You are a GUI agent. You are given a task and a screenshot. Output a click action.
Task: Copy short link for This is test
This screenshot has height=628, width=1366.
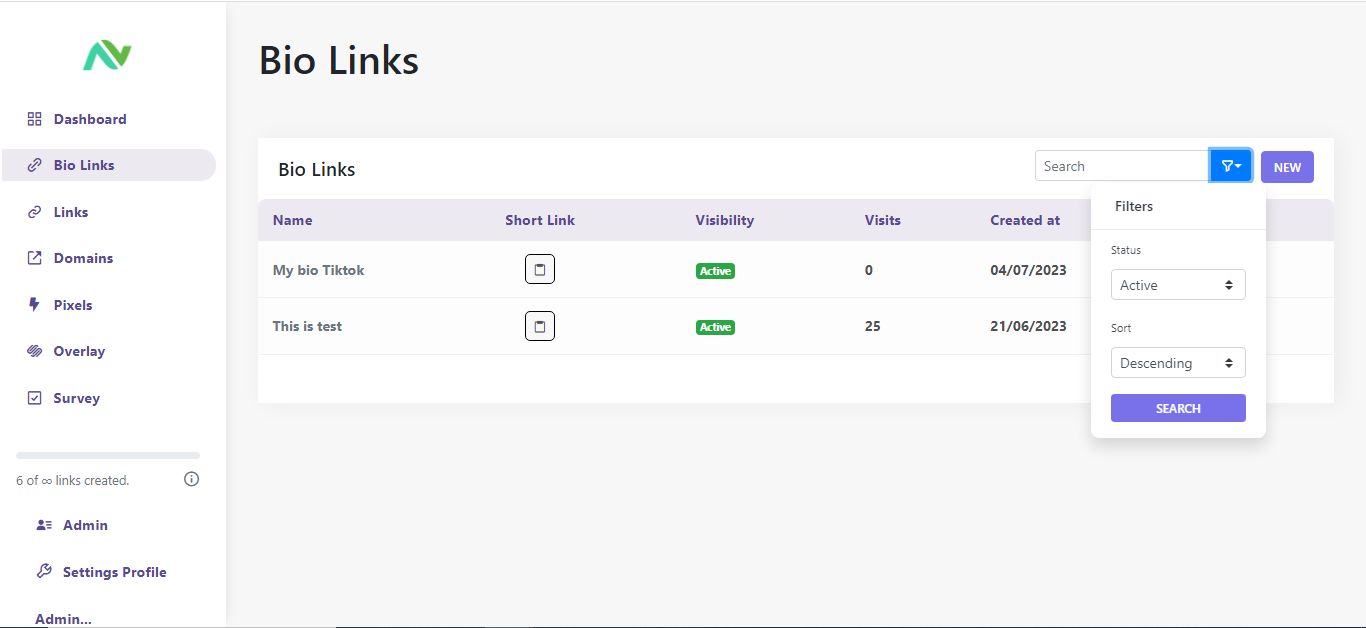pos(540,326)
